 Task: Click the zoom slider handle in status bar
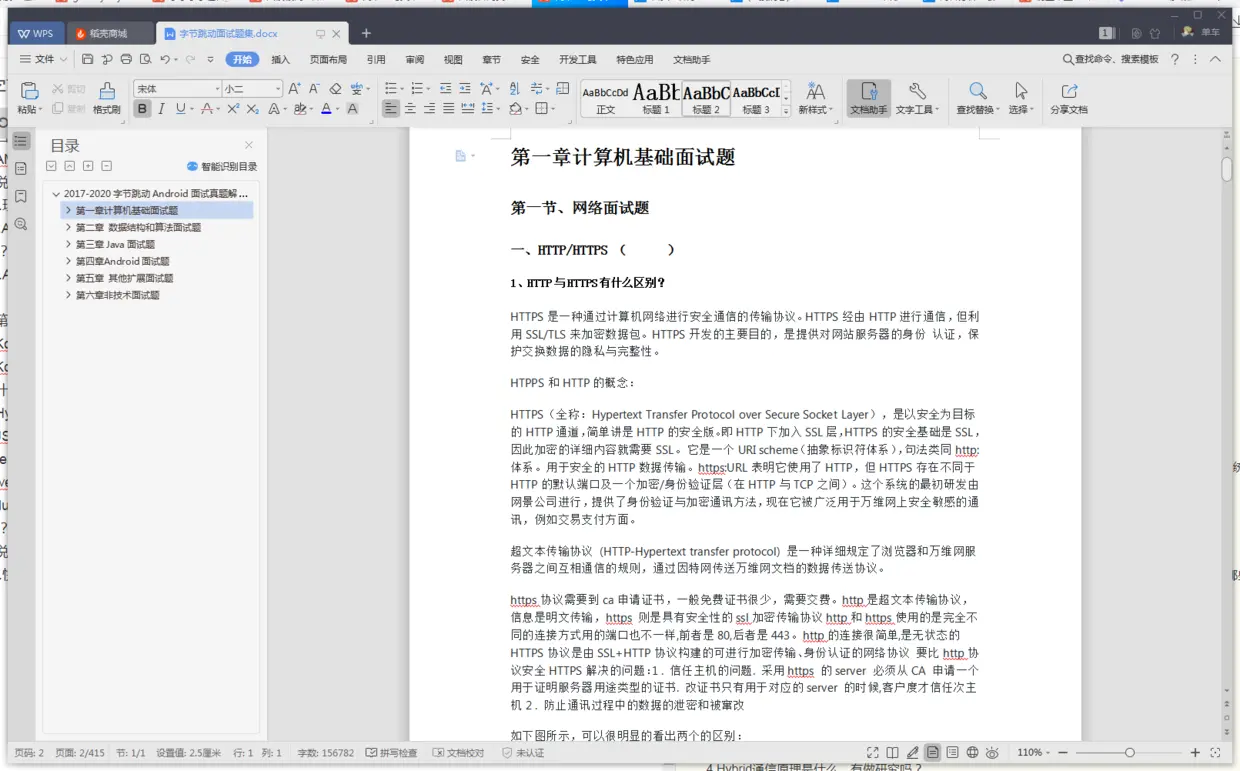[x=1129, y=753]
